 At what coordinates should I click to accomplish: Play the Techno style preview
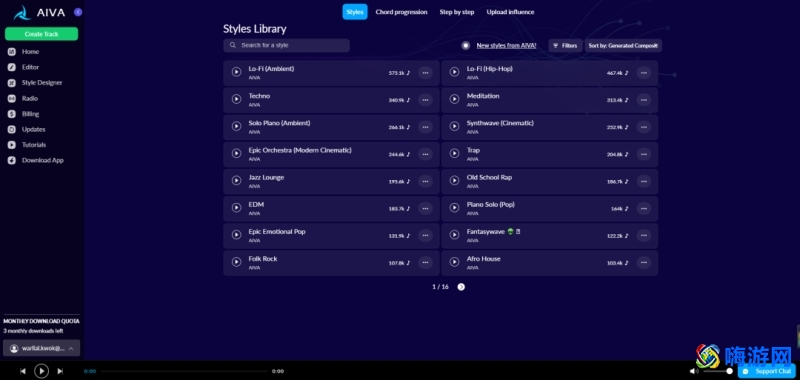[x=236, y=99]
